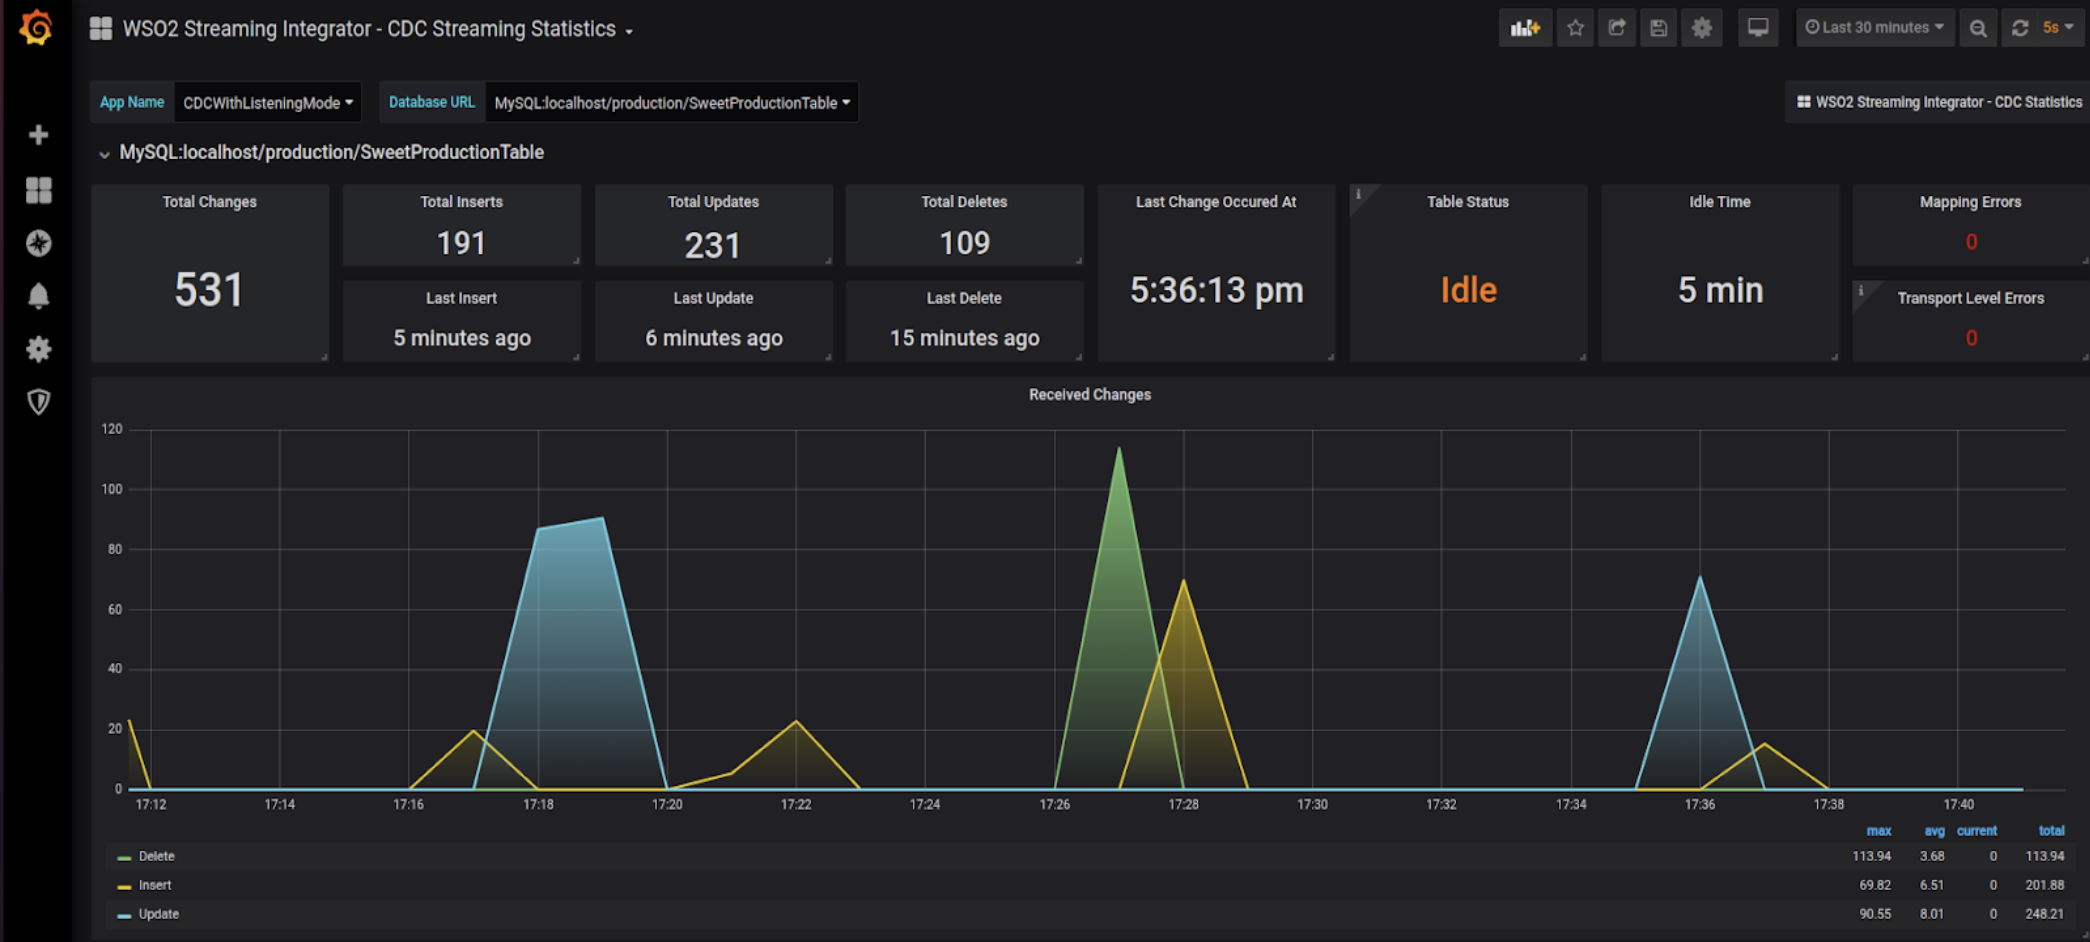Open the dashboard title dropdown
The height and width of the screenshot is (942, 2090).
[x=378, y=29]
